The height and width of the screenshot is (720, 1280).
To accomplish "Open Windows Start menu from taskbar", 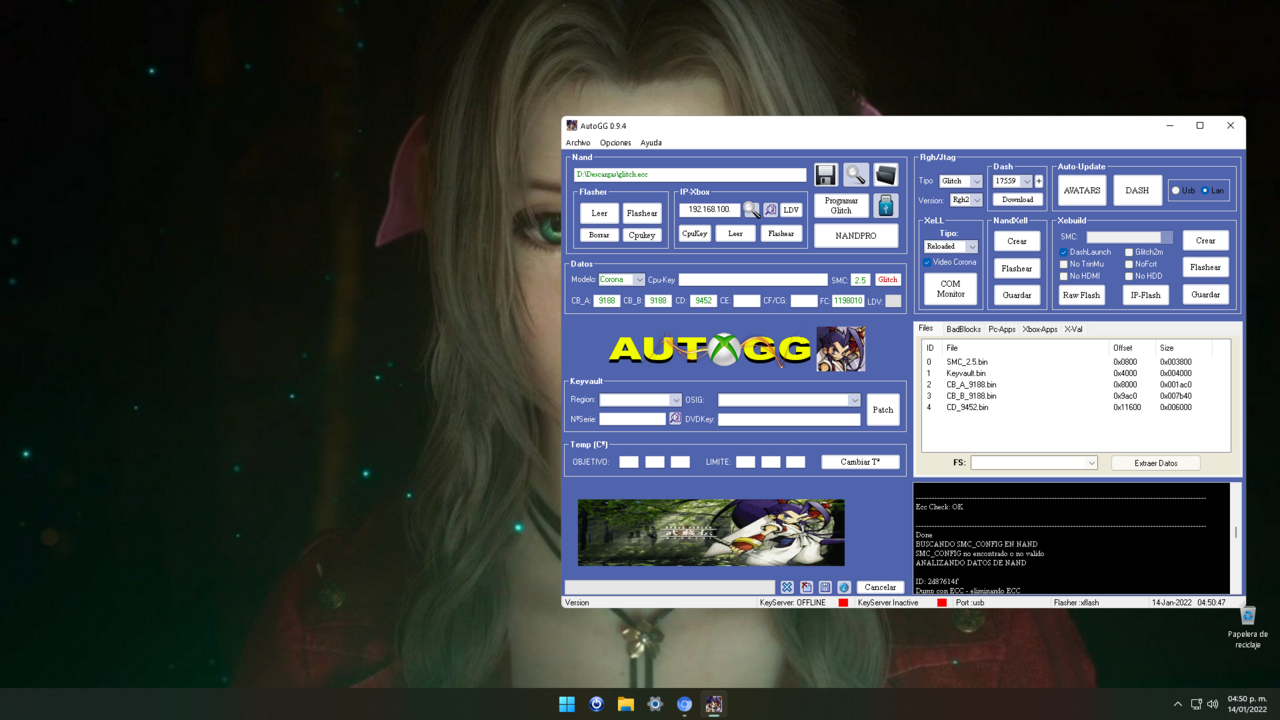I will pos(567,704).
